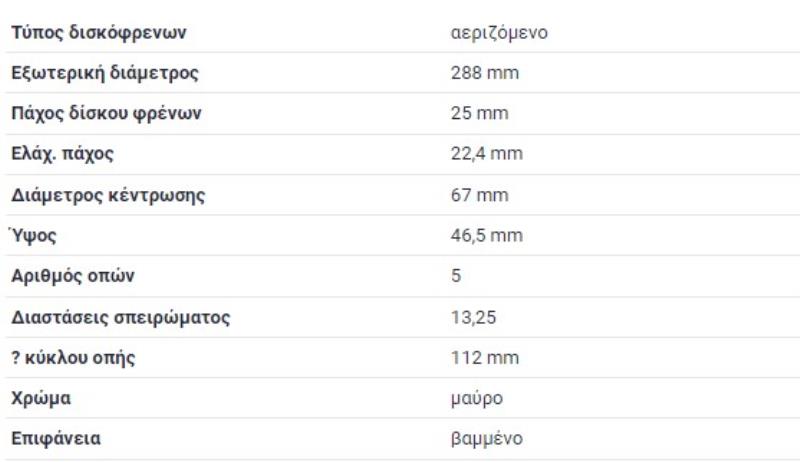The image size is (800, 462).
Task: Select the '112 mm' value
Action: 485,358
